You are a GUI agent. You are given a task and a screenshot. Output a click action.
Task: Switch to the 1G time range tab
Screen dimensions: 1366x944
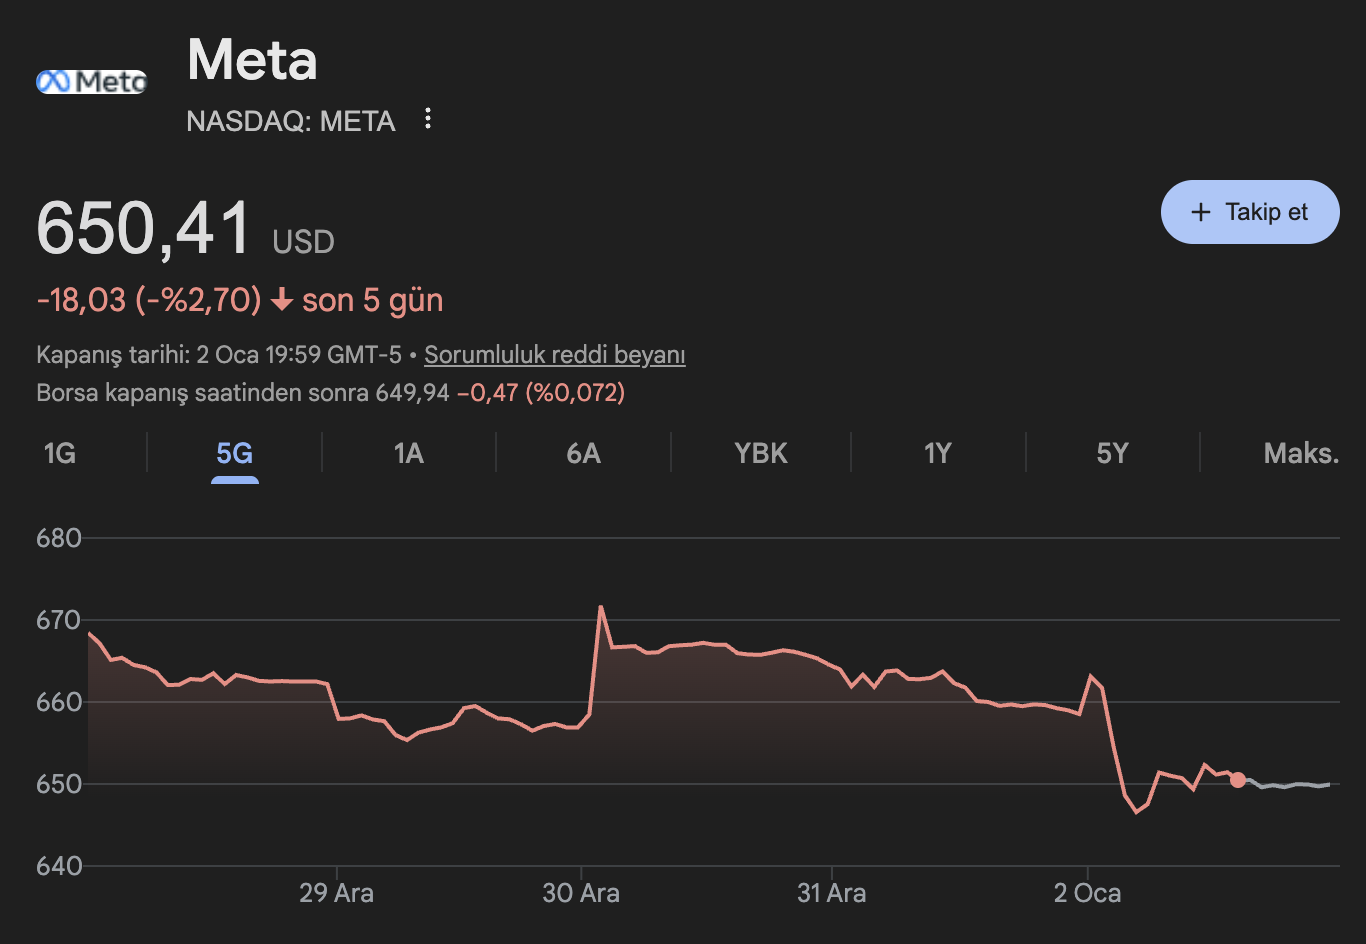tap(60, 453)
